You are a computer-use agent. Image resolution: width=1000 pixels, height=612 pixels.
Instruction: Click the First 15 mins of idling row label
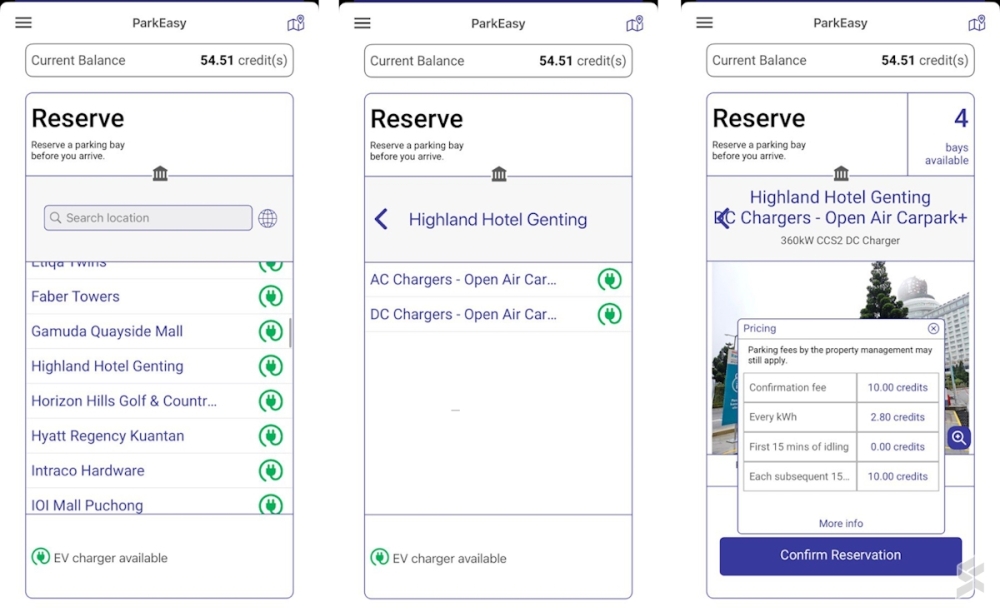(x=799, y=447)
